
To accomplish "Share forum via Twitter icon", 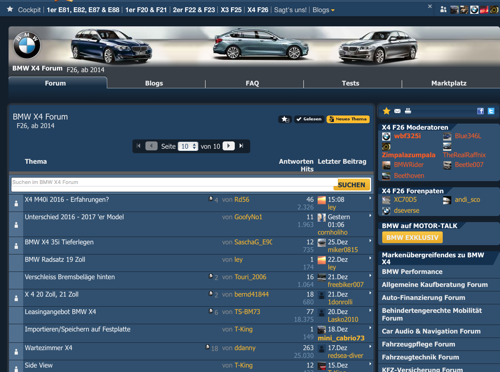I will [x=491, y=111].
